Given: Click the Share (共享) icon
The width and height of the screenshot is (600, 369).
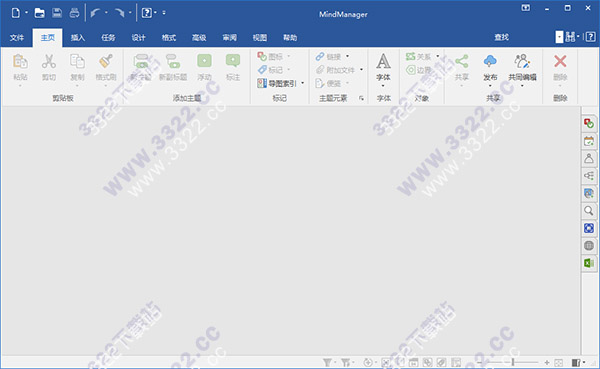Looking at the screenshot, I should coord(461,61).
